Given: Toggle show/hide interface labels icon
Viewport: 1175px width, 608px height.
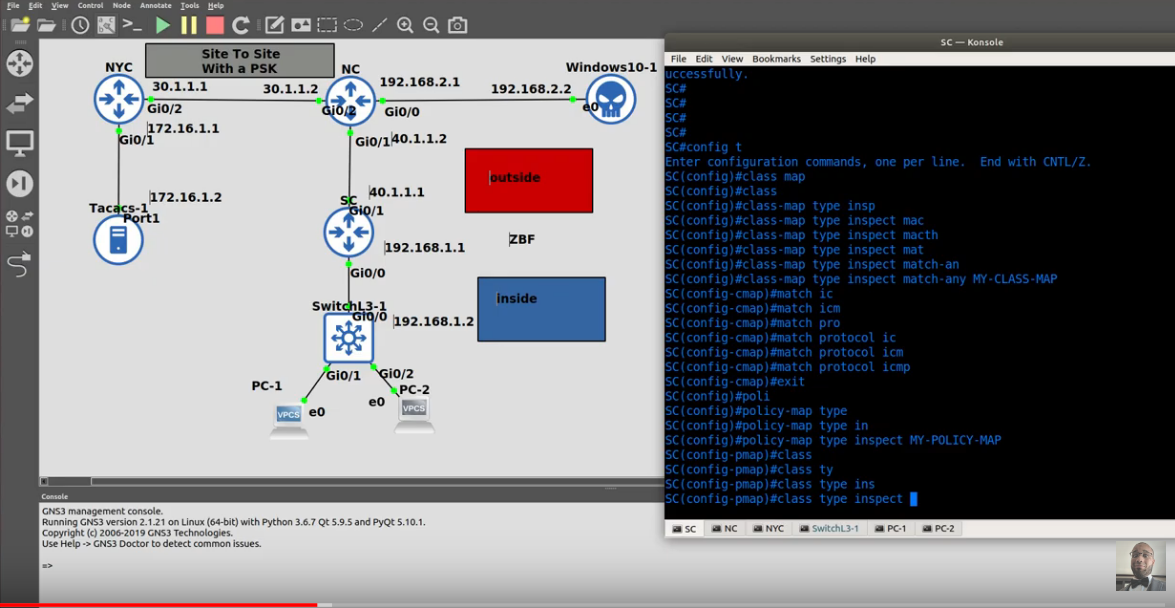Looking at the screenshot, I should (x=106, y=25).
